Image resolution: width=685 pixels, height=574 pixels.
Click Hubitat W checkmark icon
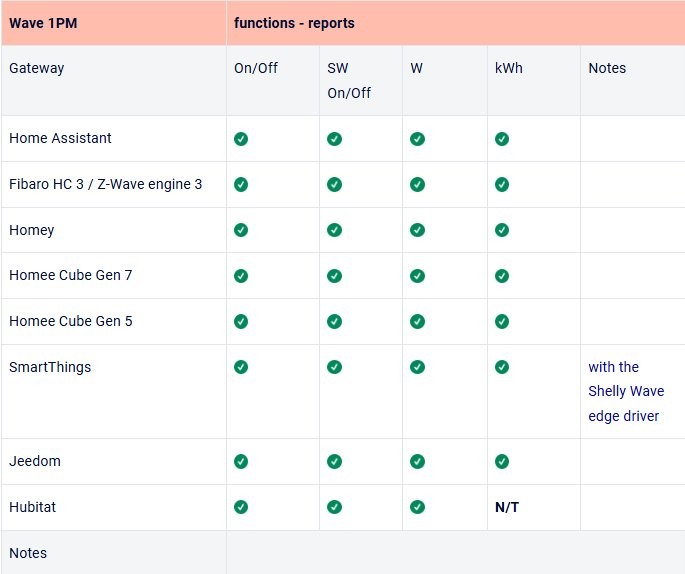pos(417,507)
